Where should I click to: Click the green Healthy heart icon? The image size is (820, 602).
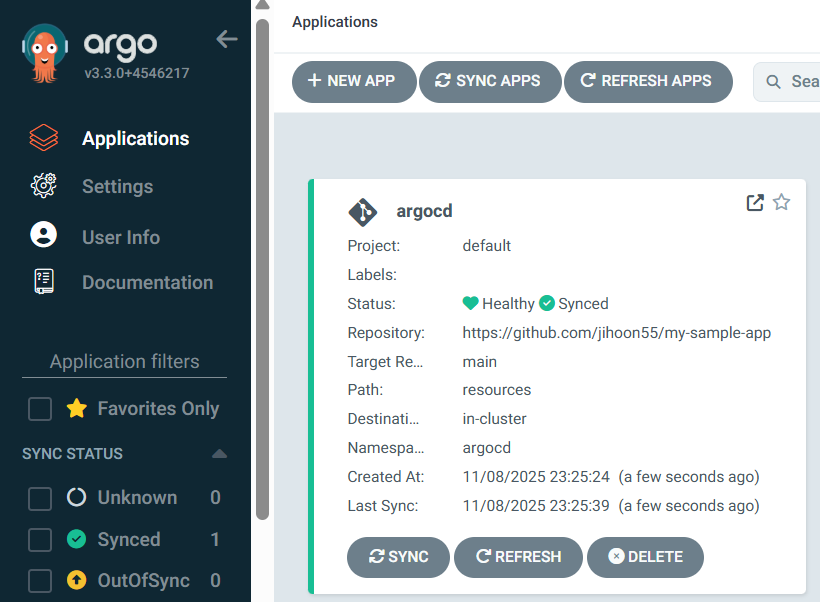pyautogui.click(x=471, y=303)
